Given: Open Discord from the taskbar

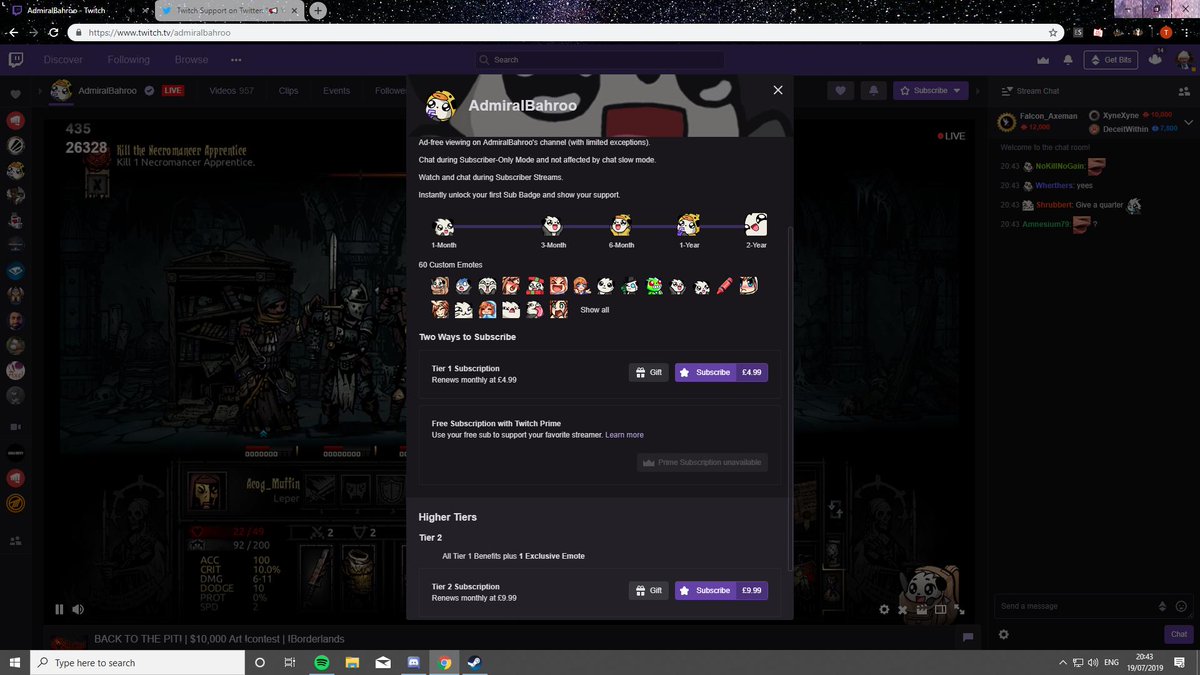Looking at the screenshot, I should (413, 662).
